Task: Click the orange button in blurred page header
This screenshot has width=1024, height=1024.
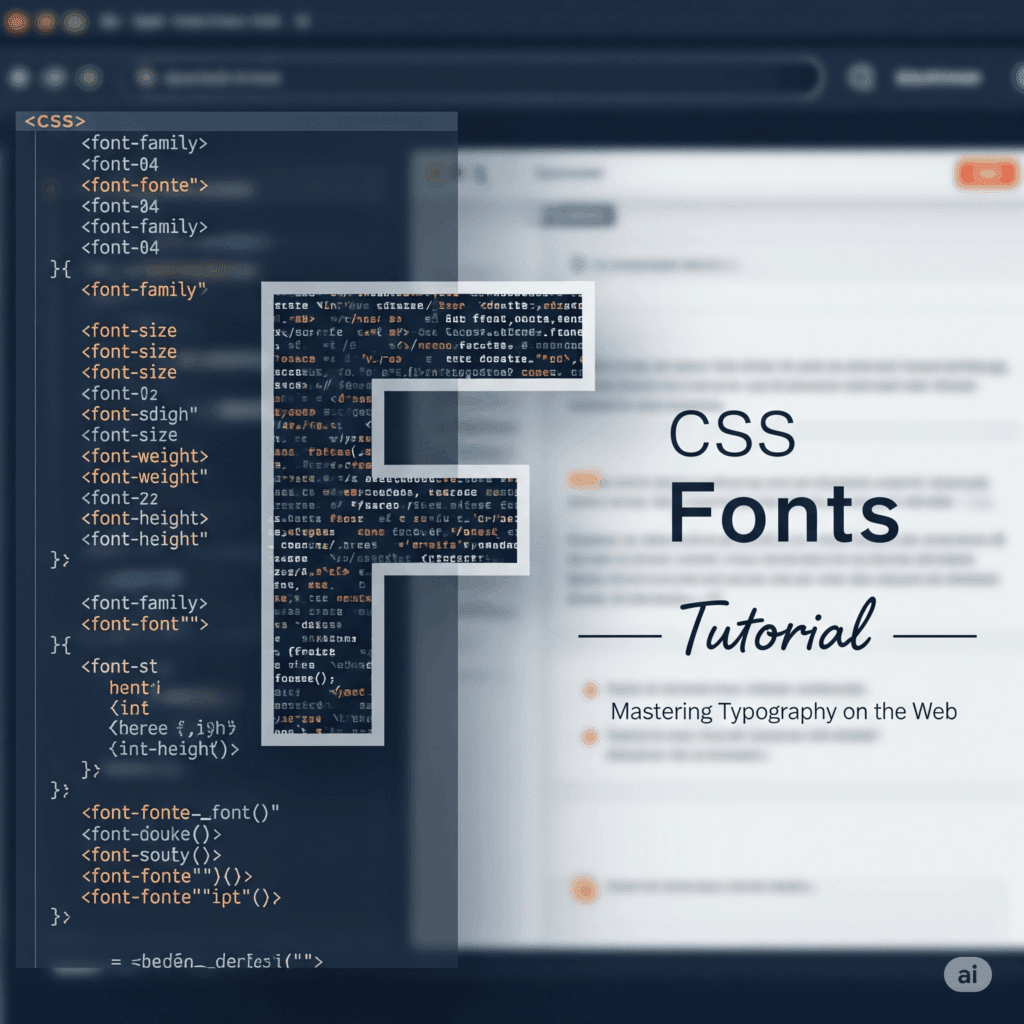Action: (x=986, y=174)
